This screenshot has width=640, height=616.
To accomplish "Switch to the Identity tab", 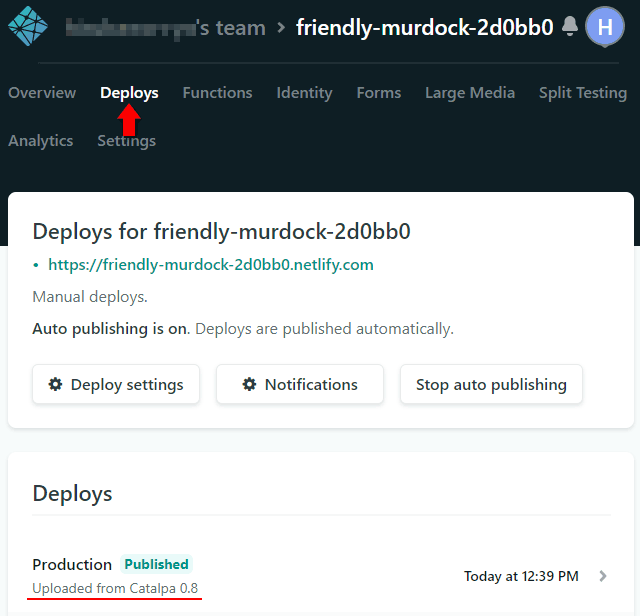I will click(x=304, y=93).
